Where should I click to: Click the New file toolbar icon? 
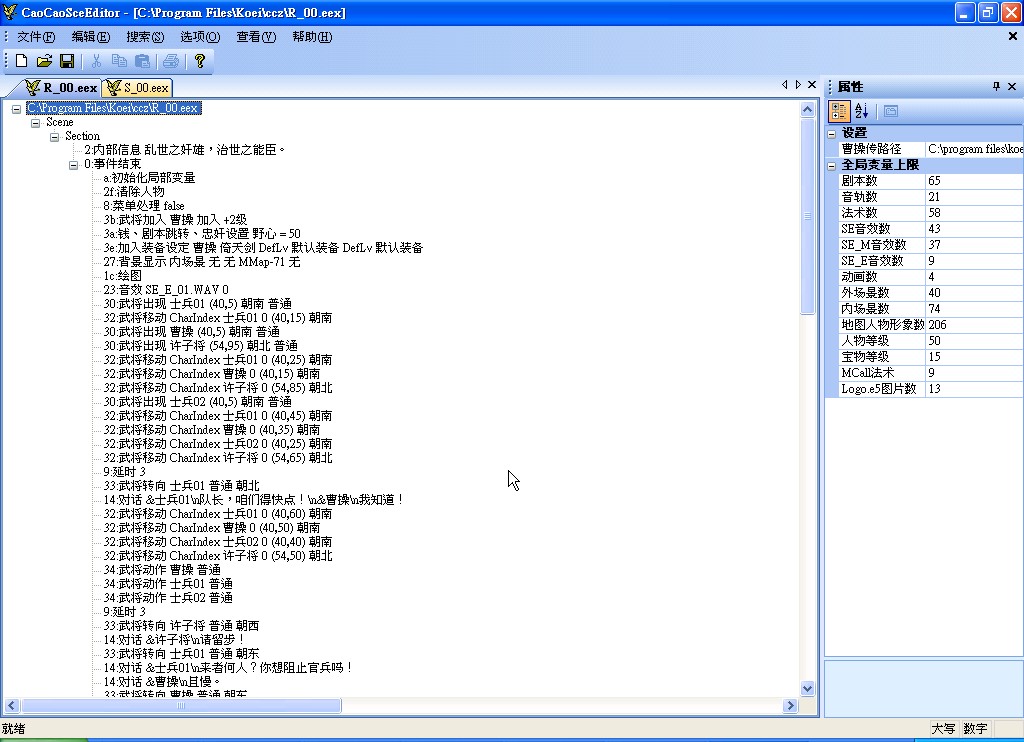click(21, 61)
